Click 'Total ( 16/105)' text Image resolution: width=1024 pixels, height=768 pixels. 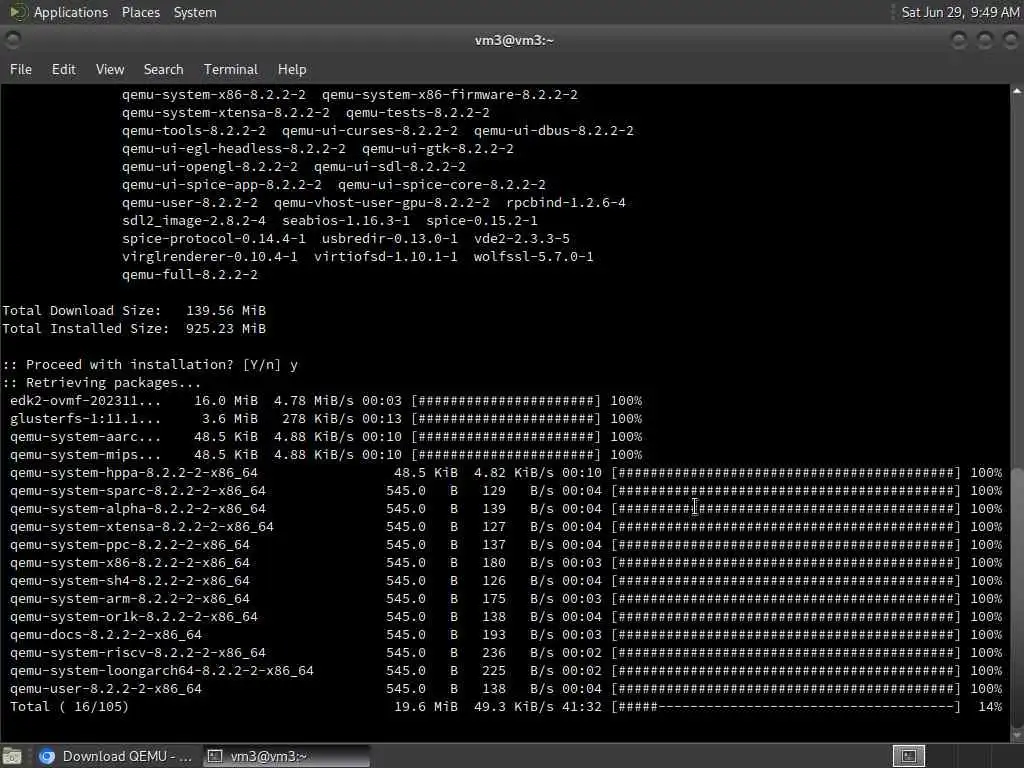tap(69, 707)
